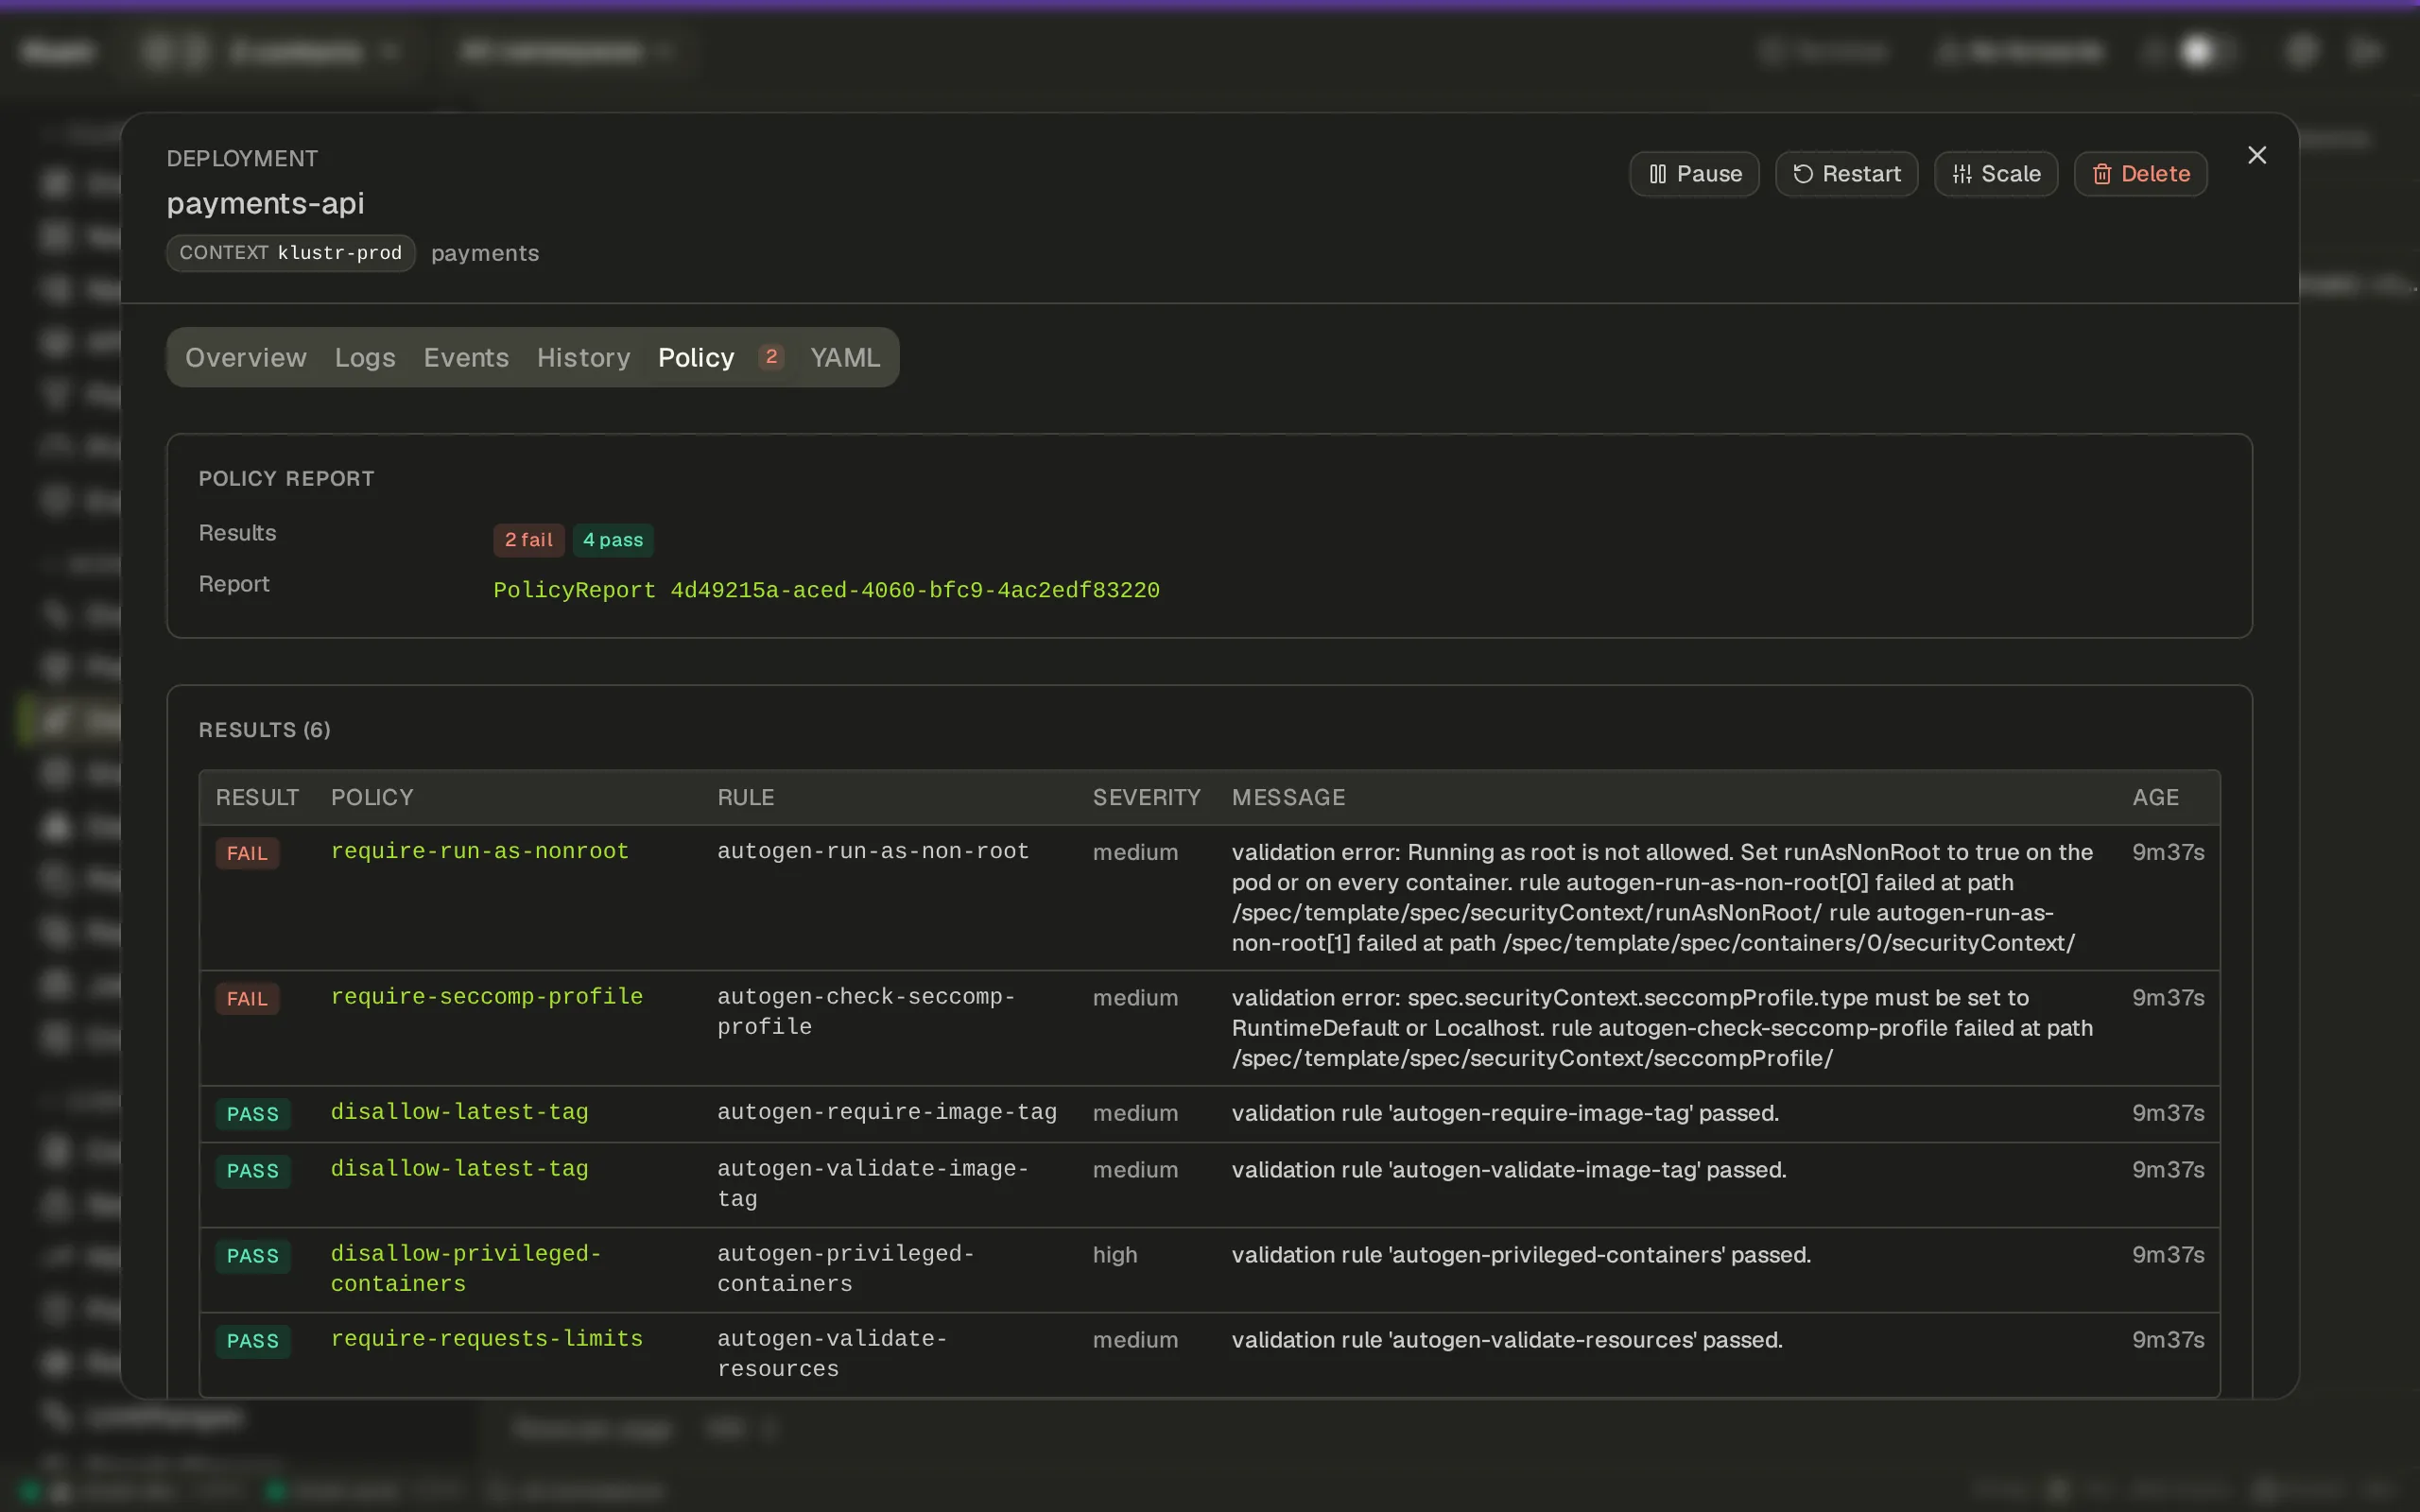Open require-run-as-nonroot policy link
This screenshot has height=1512, width=2420.
coord(480,851)
